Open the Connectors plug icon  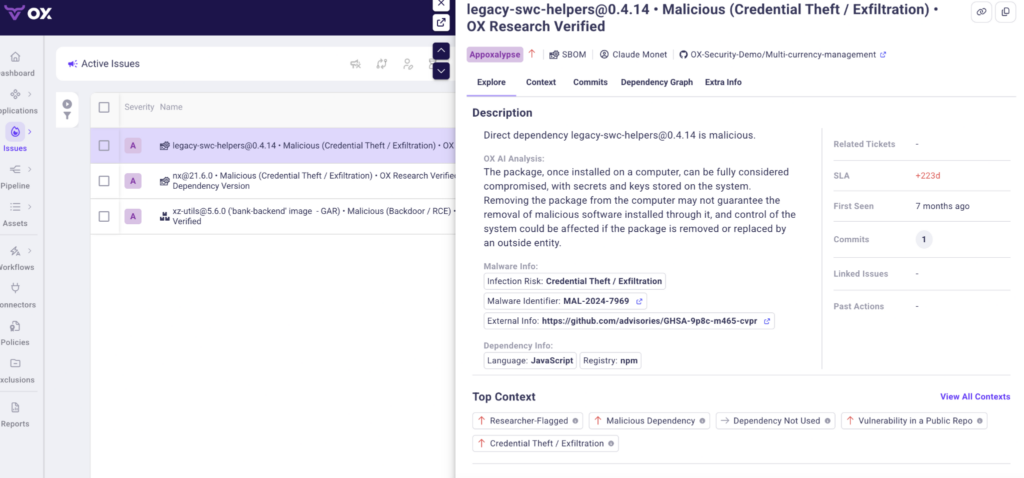click(15, 288)
